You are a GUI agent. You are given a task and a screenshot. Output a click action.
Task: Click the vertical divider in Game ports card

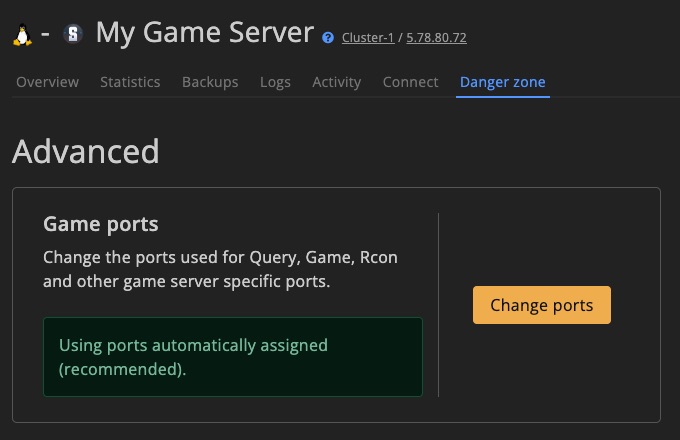(438, 305)
